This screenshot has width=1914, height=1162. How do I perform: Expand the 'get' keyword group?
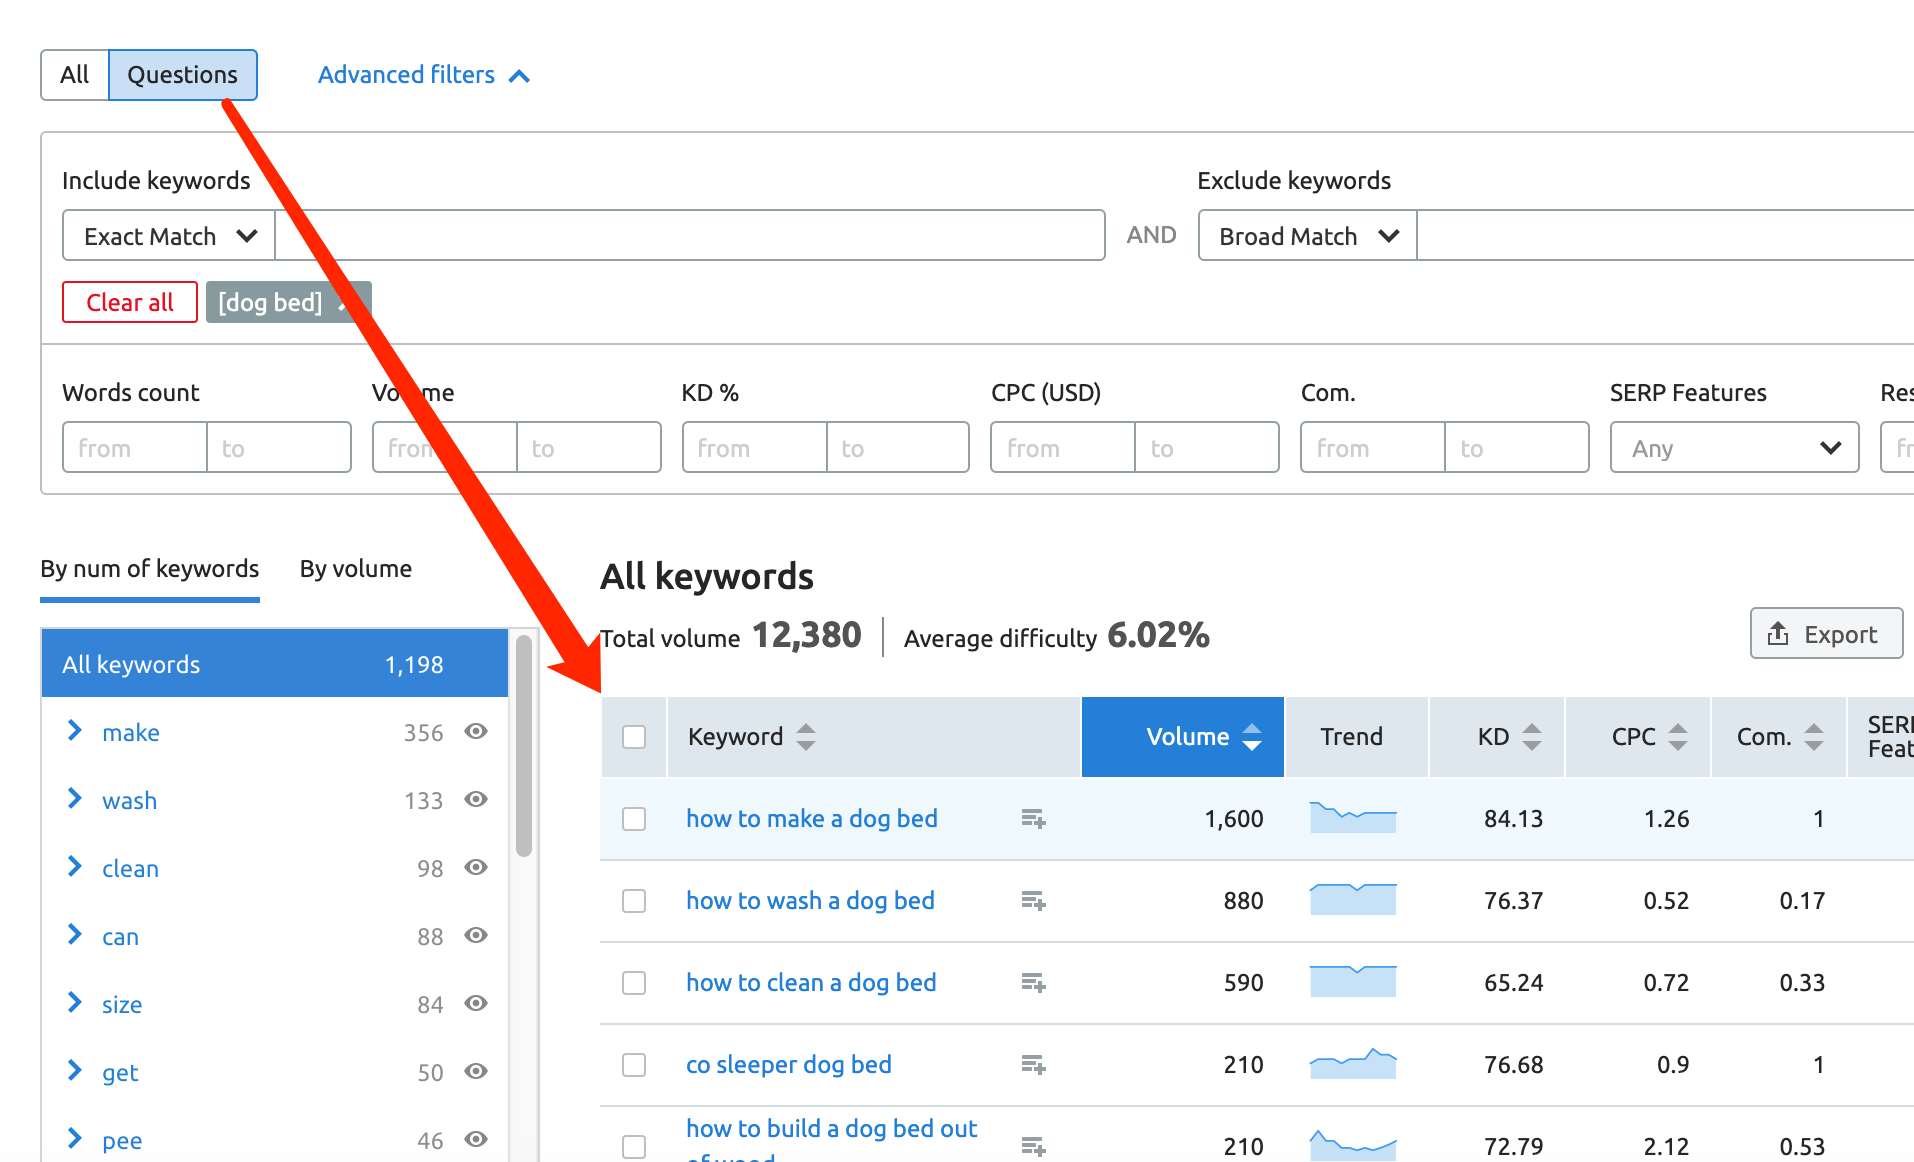coord(74,1071)
